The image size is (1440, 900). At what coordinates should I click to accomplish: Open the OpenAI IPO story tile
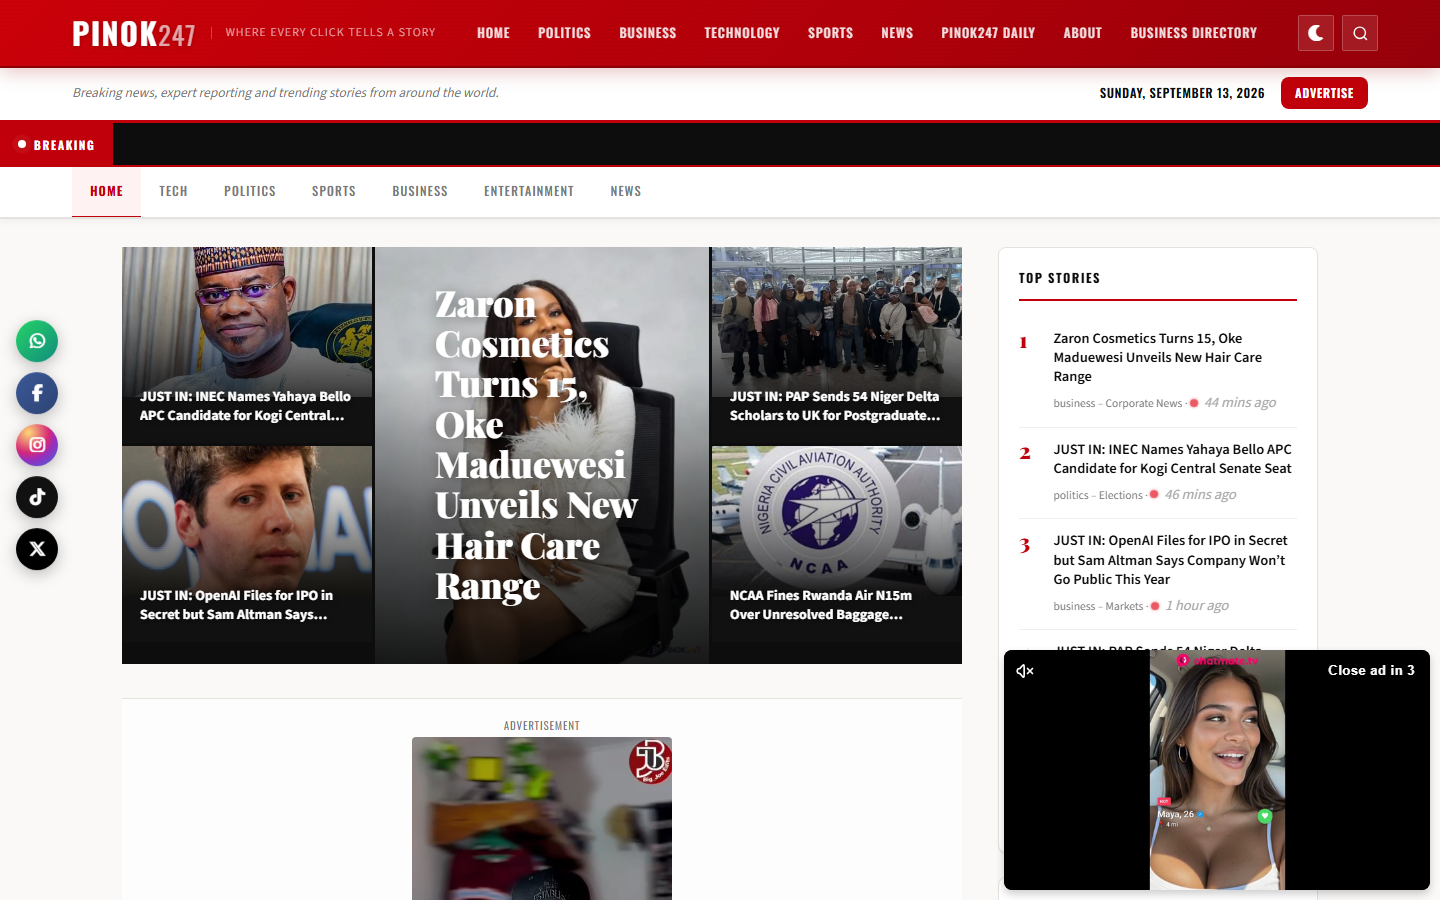pos(247,555)
